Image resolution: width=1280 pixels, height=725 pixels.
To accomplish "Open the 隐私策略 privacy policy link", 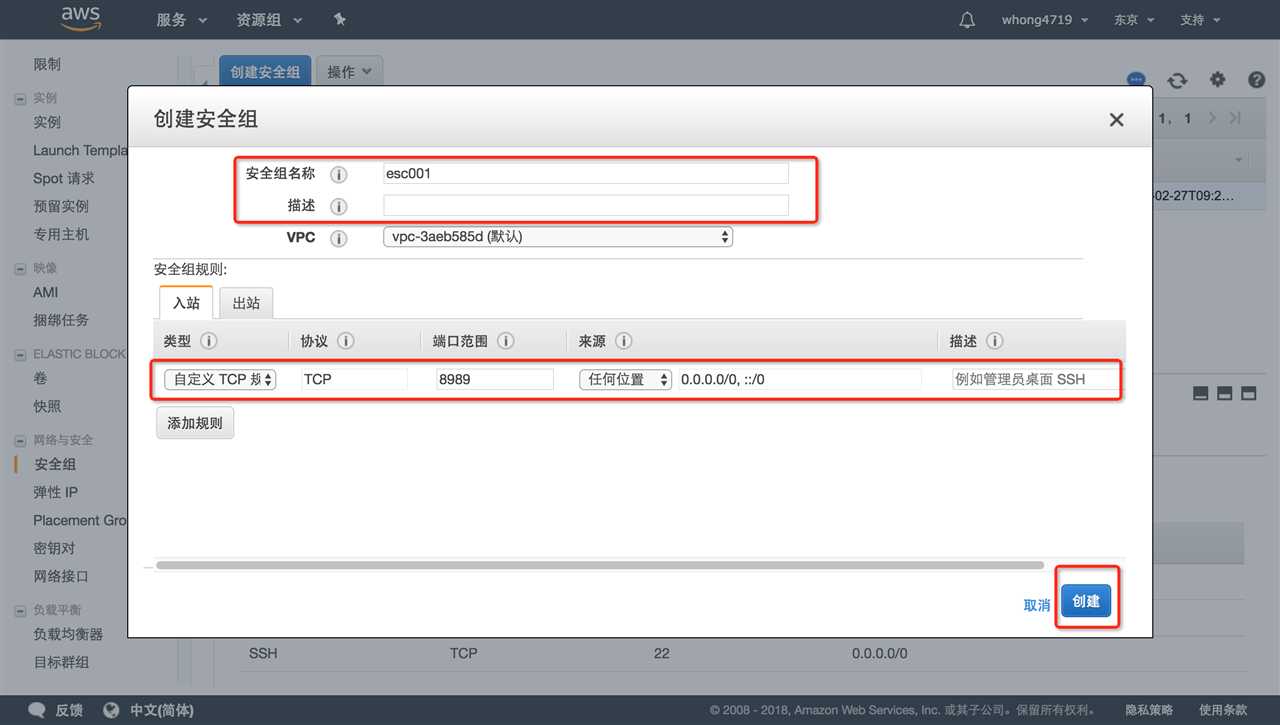I will [1149, 710].
